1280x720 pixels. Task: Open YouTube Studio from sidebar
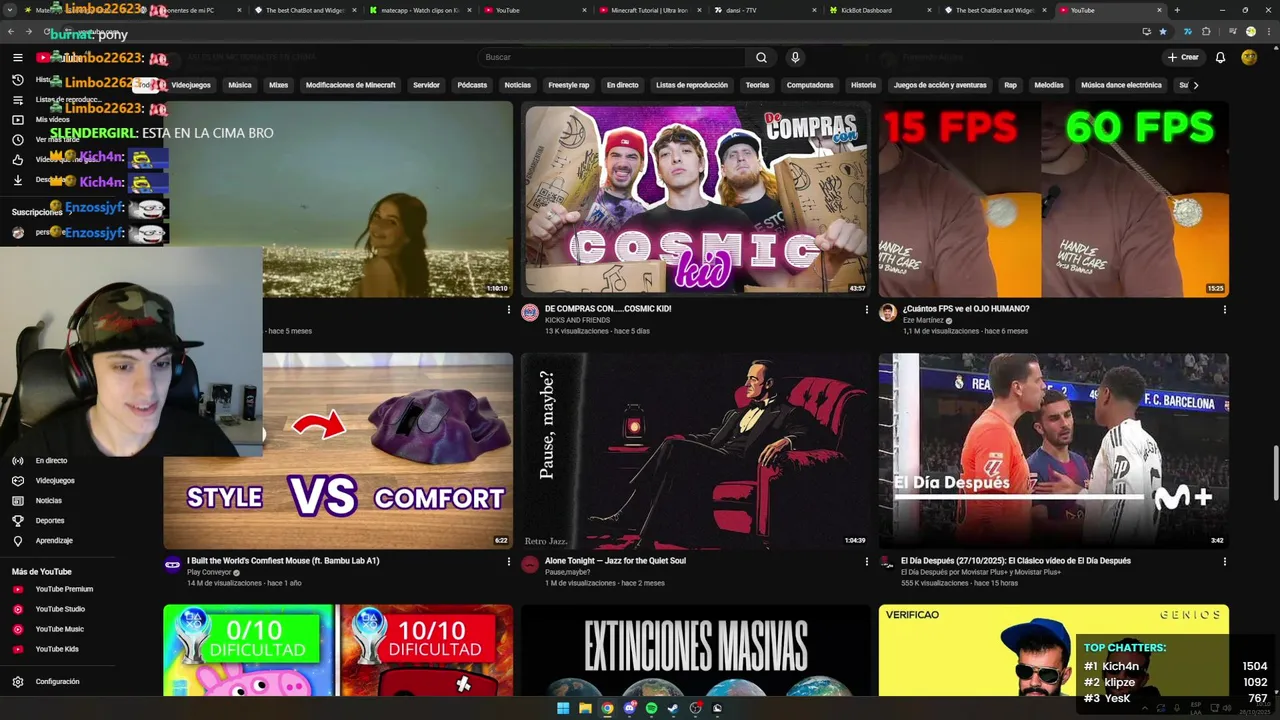point(60,609)
